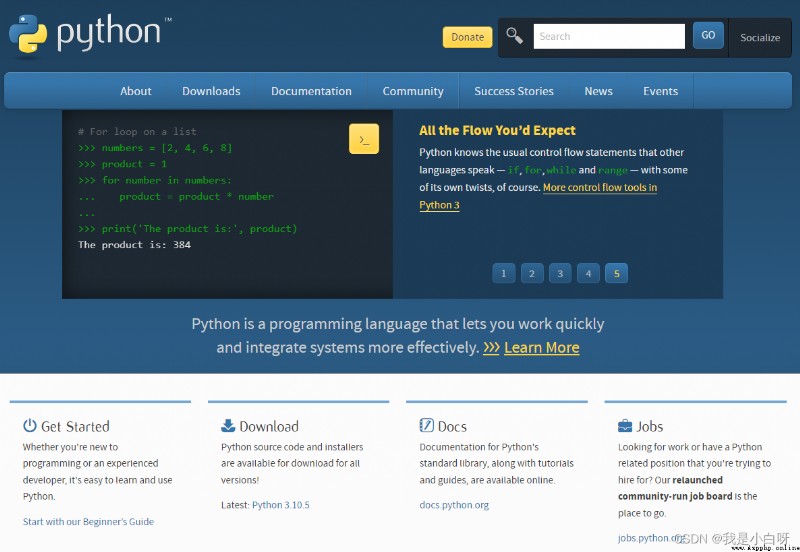Click the Learn More link
Viewport: 800px width, 552px height.
[x=541, y=347]
